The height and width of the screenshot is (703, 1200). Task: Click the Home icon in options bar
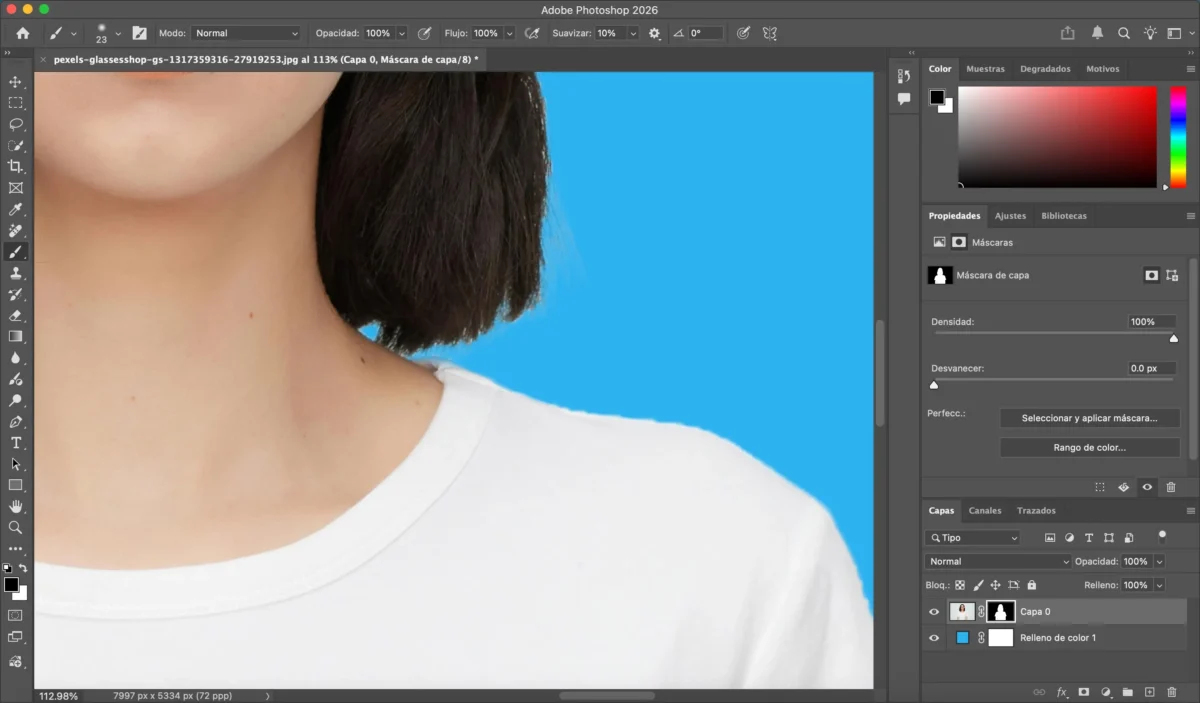(23, 33)
